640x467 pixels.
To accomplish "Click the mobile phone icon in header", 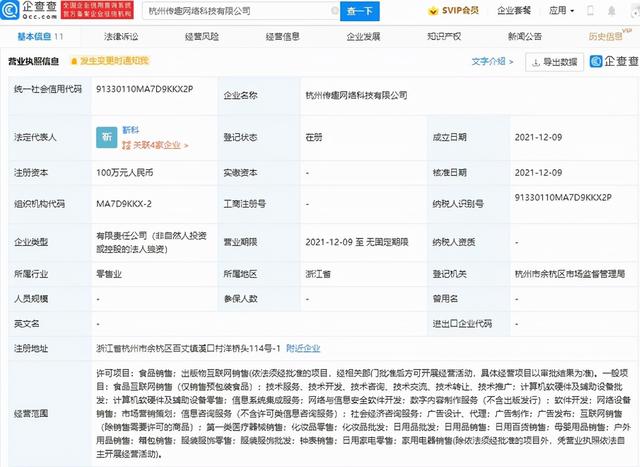I will point(590,11).
